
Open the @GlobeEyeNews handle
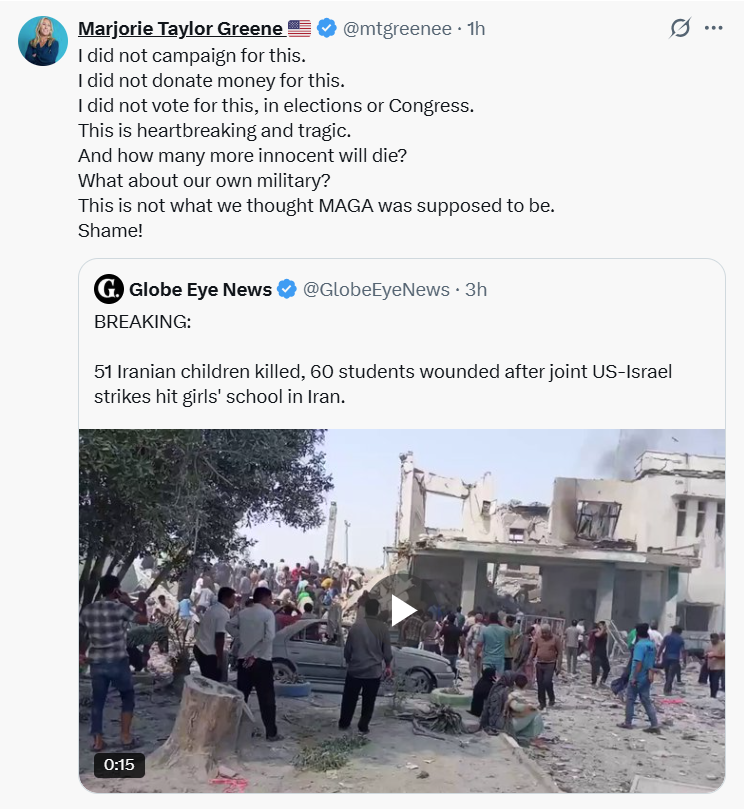click(x=376, y=289)
